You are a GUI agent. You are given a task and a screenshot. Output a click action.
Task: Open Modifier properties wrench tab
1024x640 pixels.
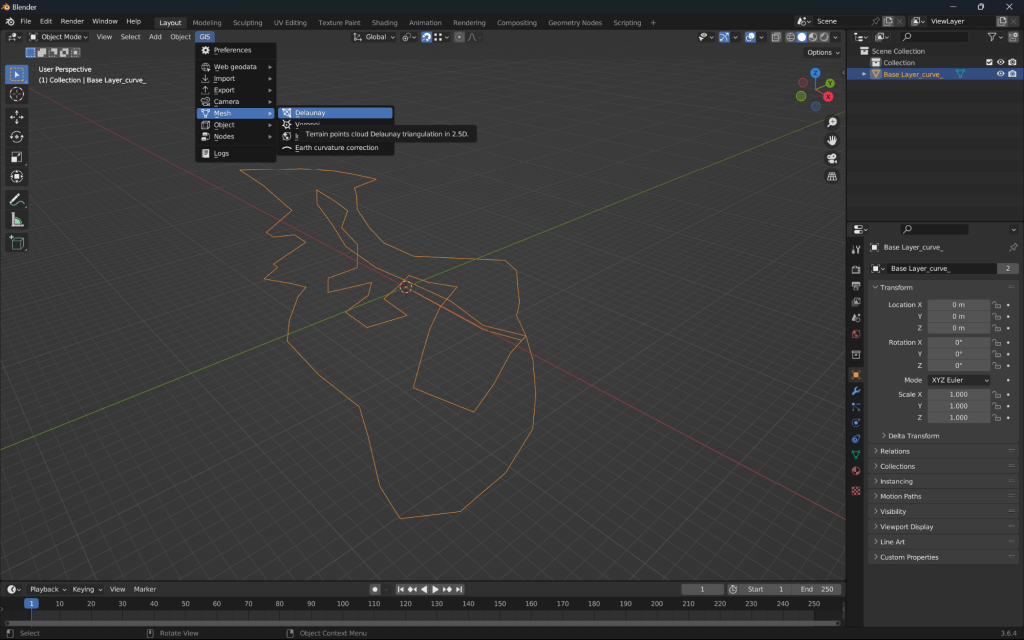pyautogui.click(x=856, y=391)
